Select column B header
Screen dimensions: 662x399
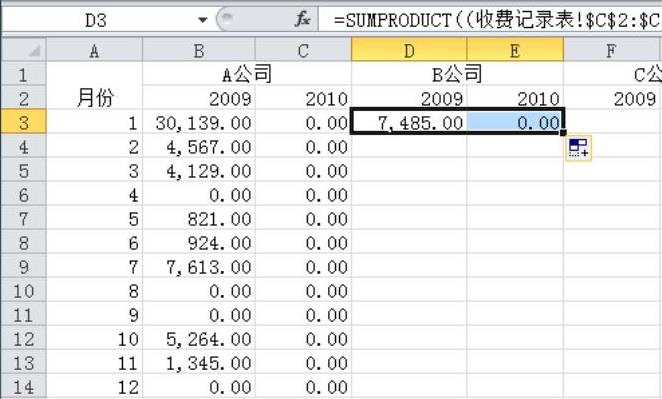coord(199,51)
